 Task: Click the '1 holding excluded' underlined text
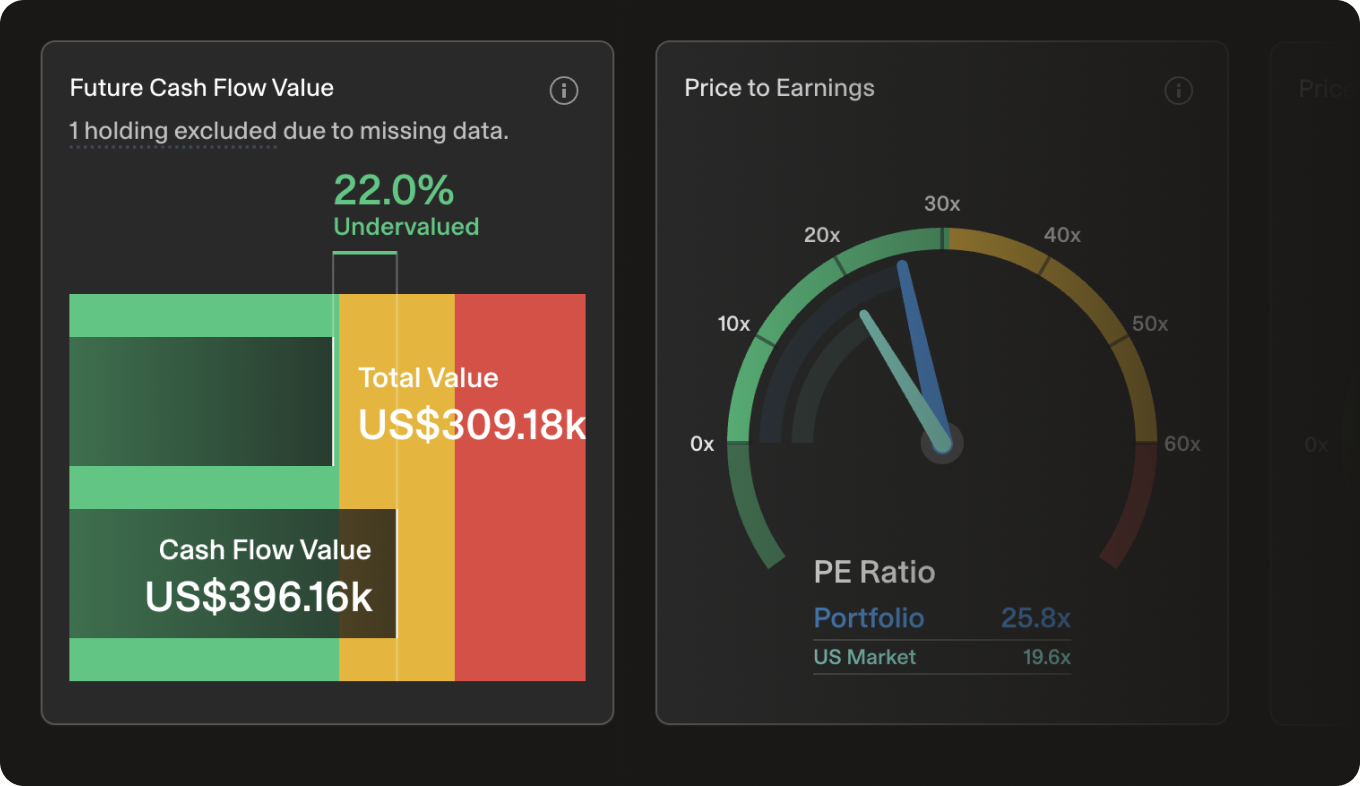[x=172, y=131]
